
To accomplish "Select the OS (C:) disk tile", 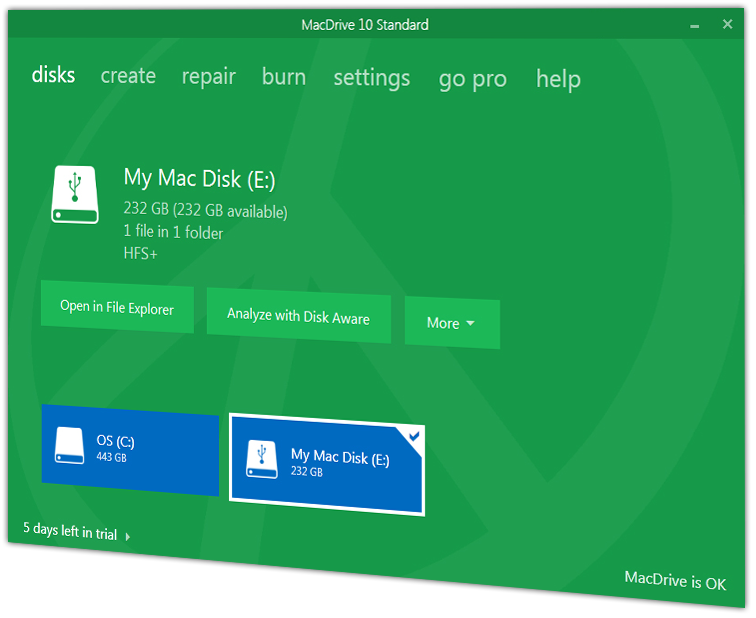I will coord(130,450).
